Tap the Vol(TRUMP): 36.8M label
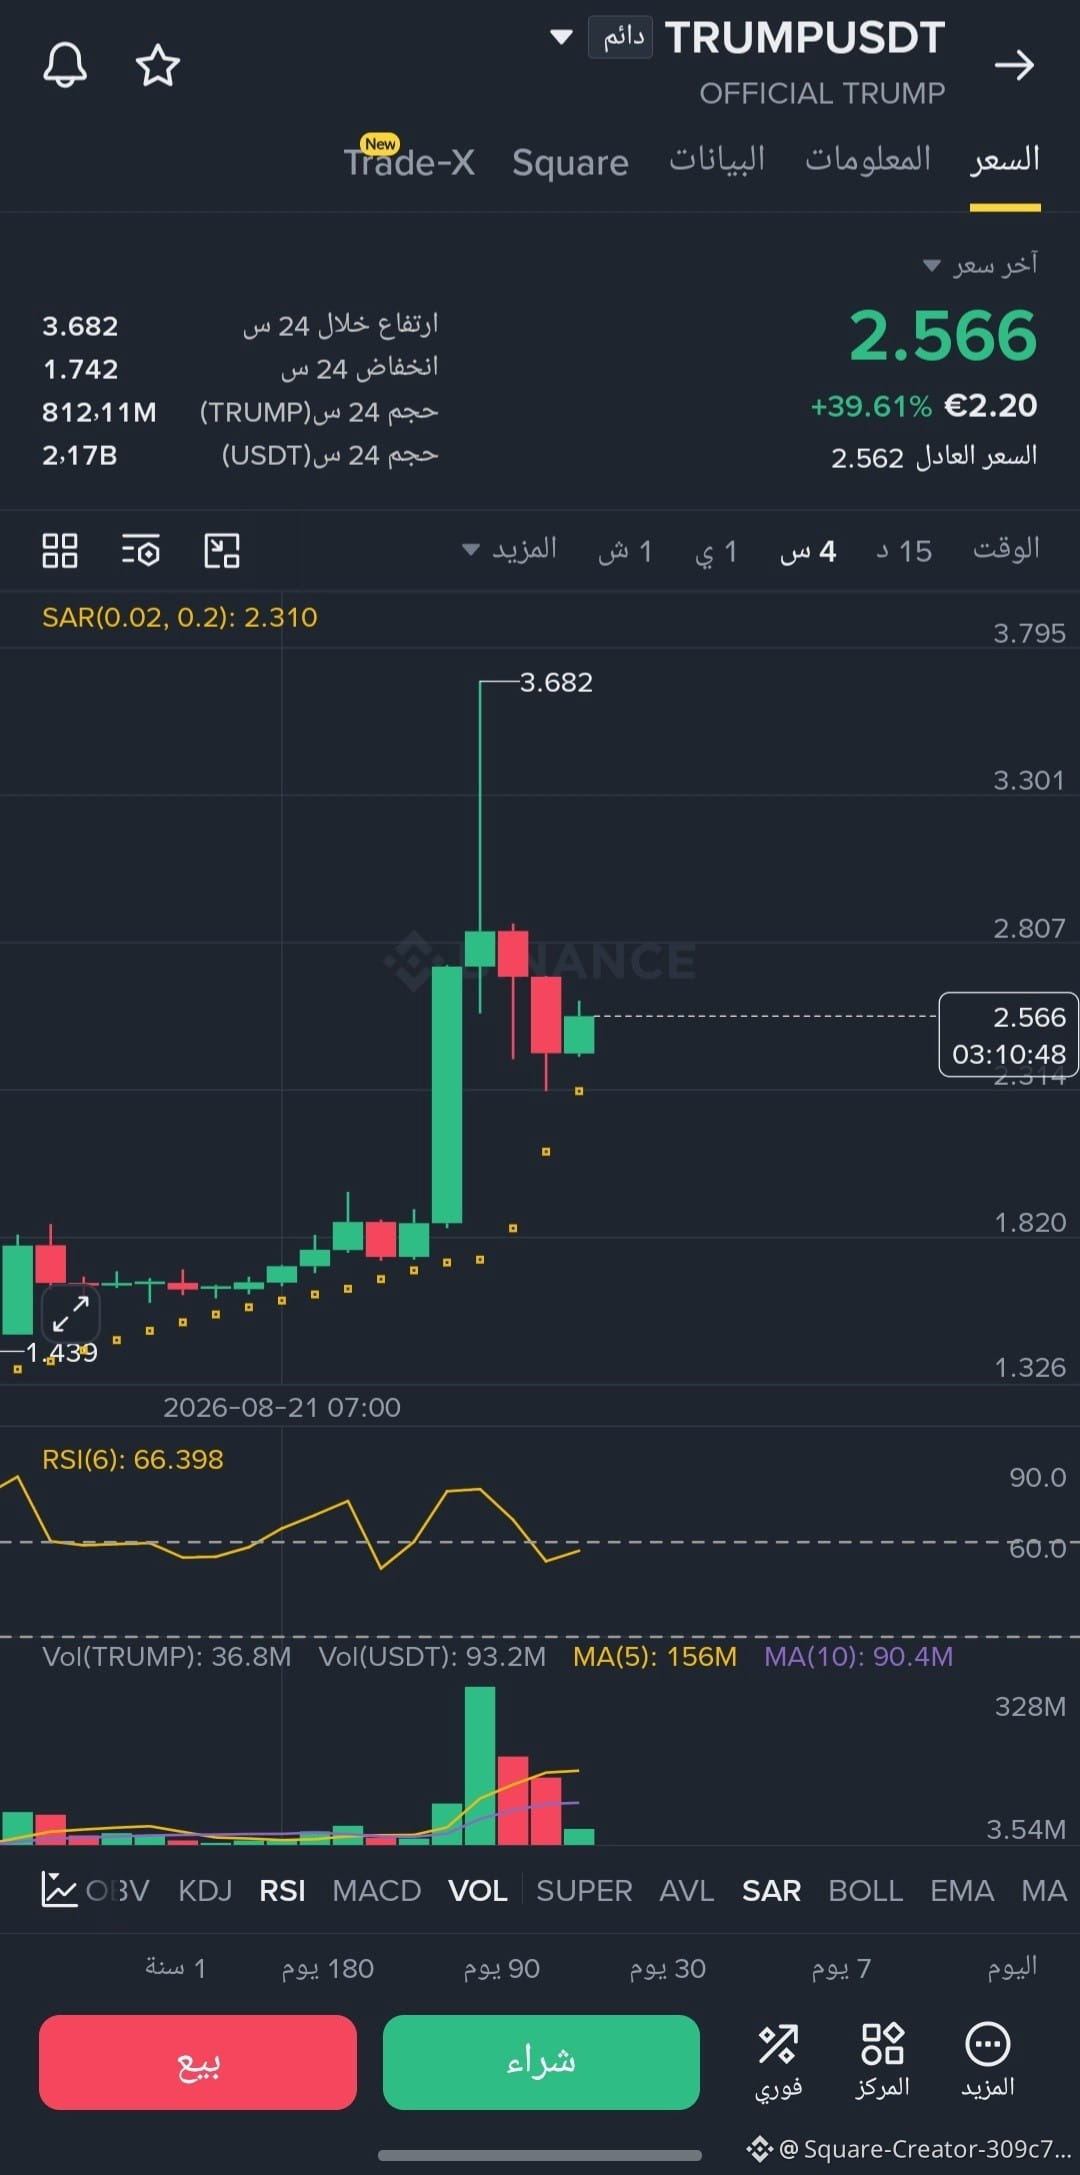 point(167,1656)
